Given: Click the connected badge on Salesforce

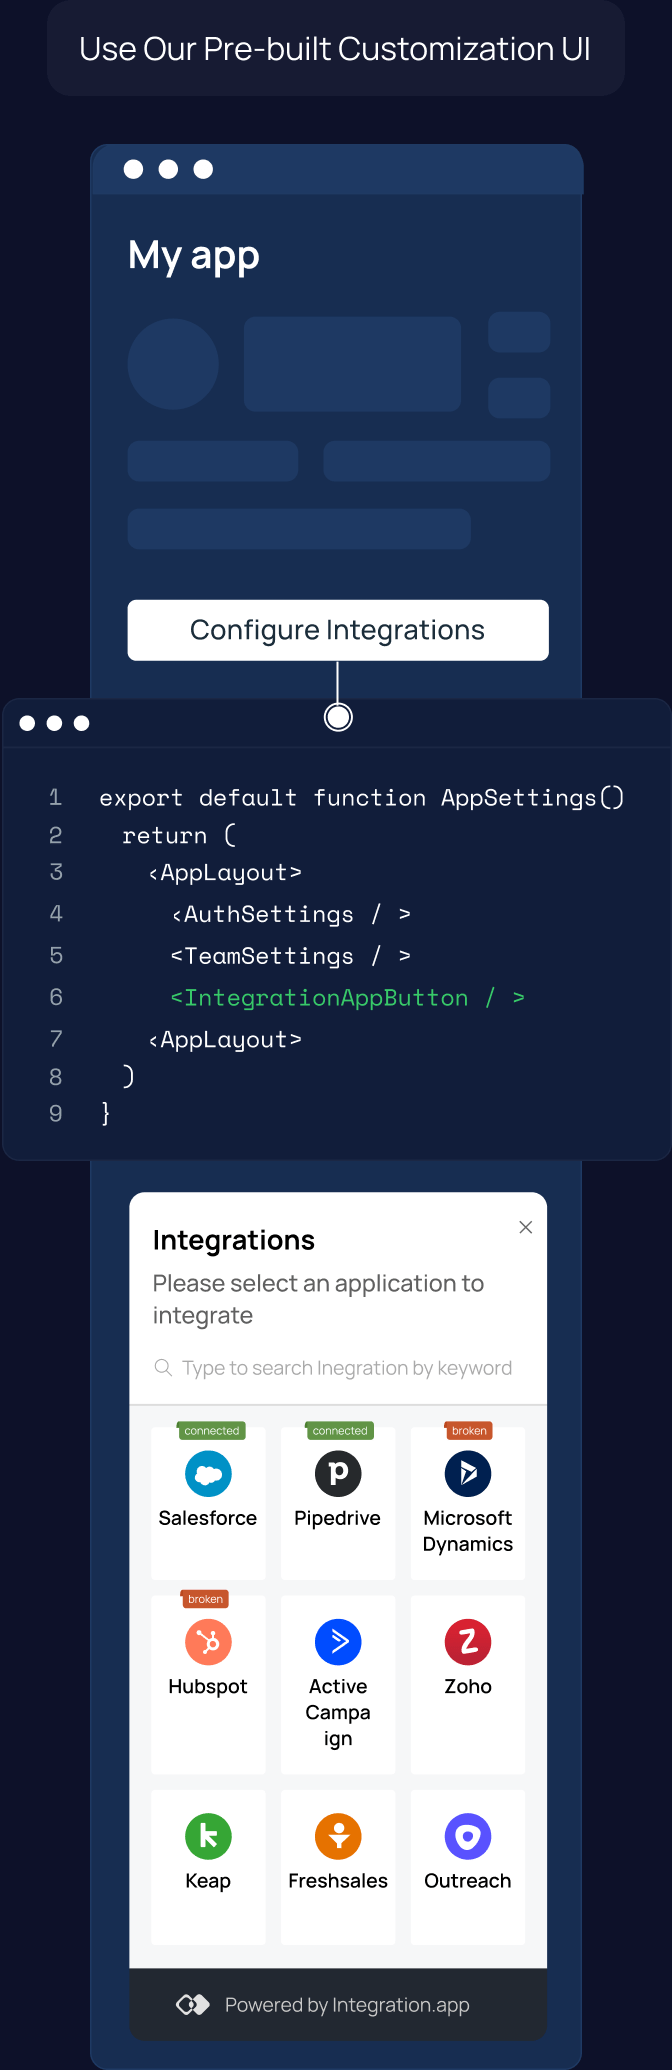Looking at the screenshot, I should pyautogui.click(x=211, y=1431).
